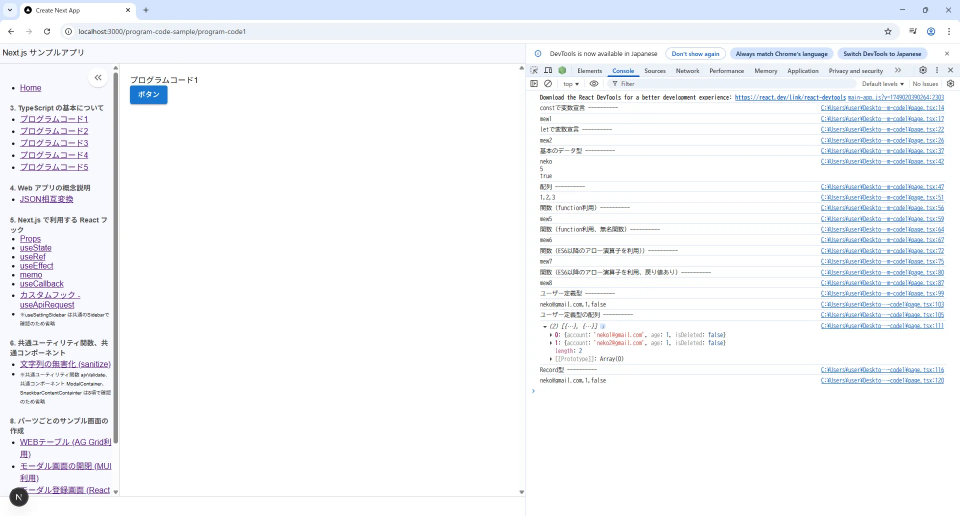Open the プログラムコード3 sidebar link
This screenshot has width=960, height=516.
[x=54, y=143]
